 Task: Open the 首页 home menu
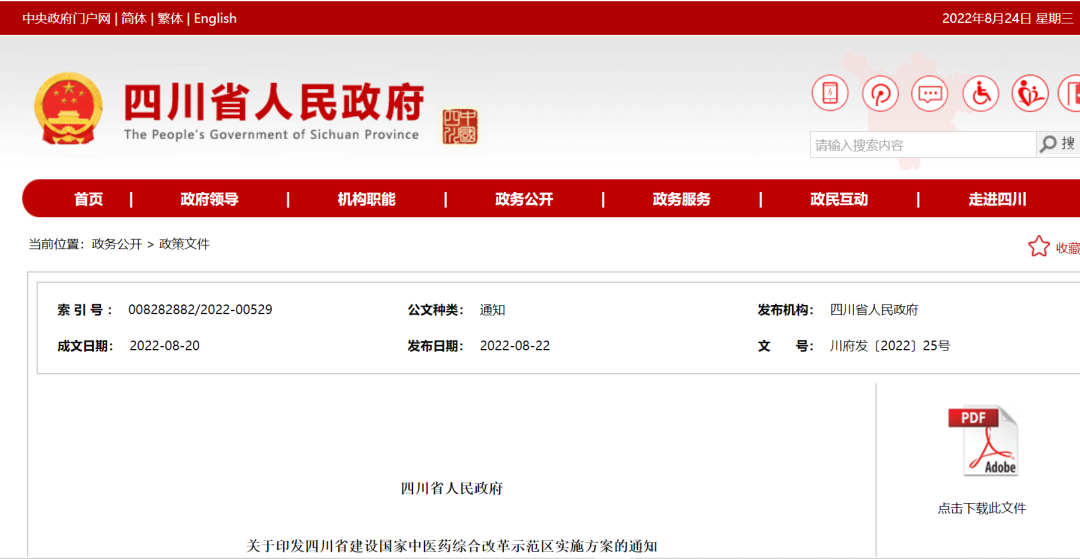[x=89, y=200]
